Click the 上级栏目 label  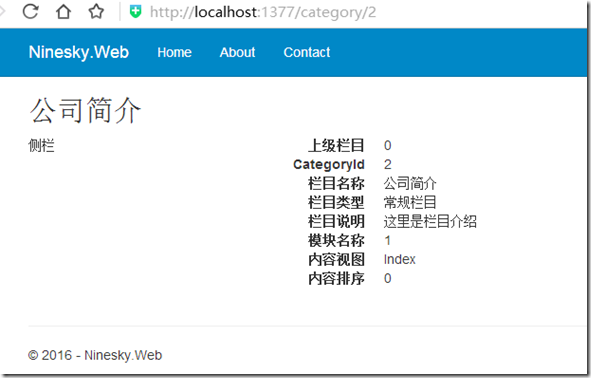pos(336,145)
